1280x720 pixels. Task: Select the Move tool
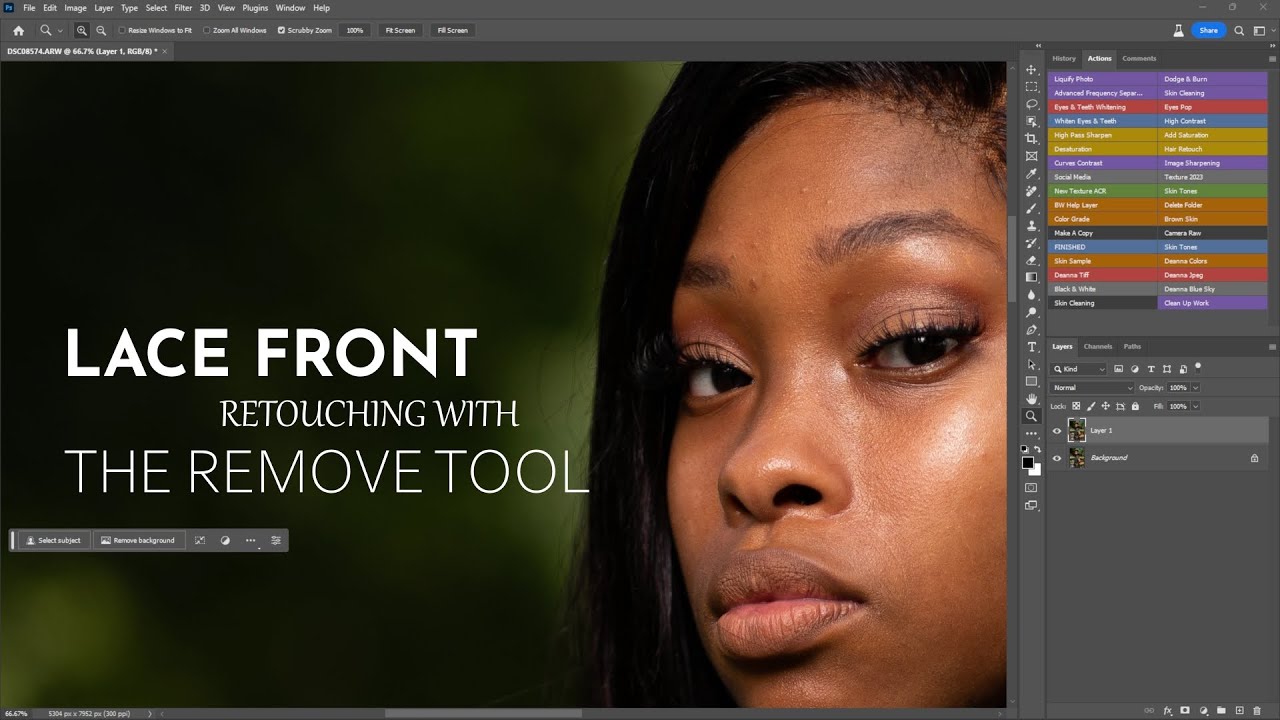[1031, 69]
